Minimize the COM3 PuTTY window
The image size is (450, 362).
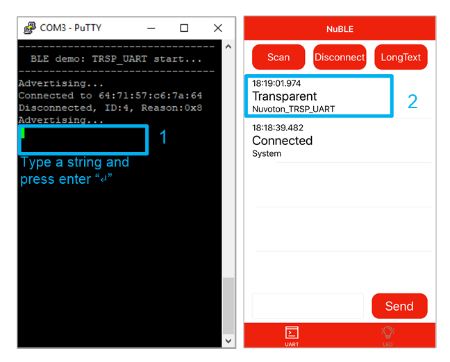coord(151,28)
